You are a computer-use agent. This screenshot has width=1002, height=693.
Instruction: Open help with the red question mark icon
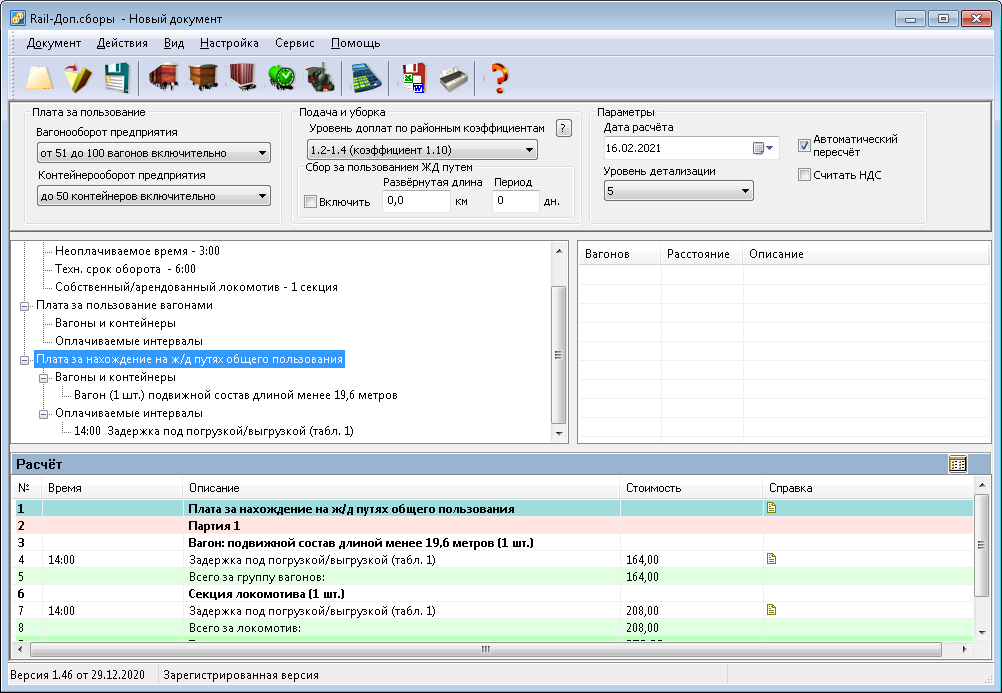tap(500, 78)
